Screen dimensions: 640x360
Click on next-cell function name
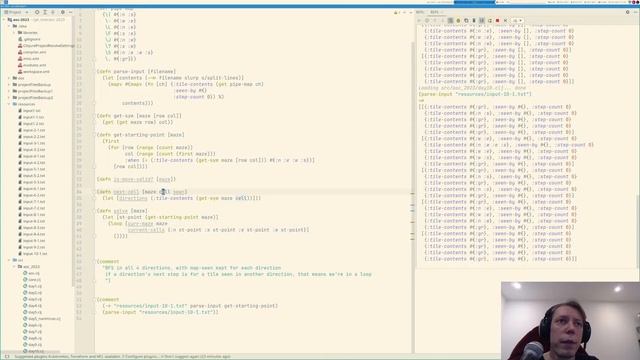(126, 192)
